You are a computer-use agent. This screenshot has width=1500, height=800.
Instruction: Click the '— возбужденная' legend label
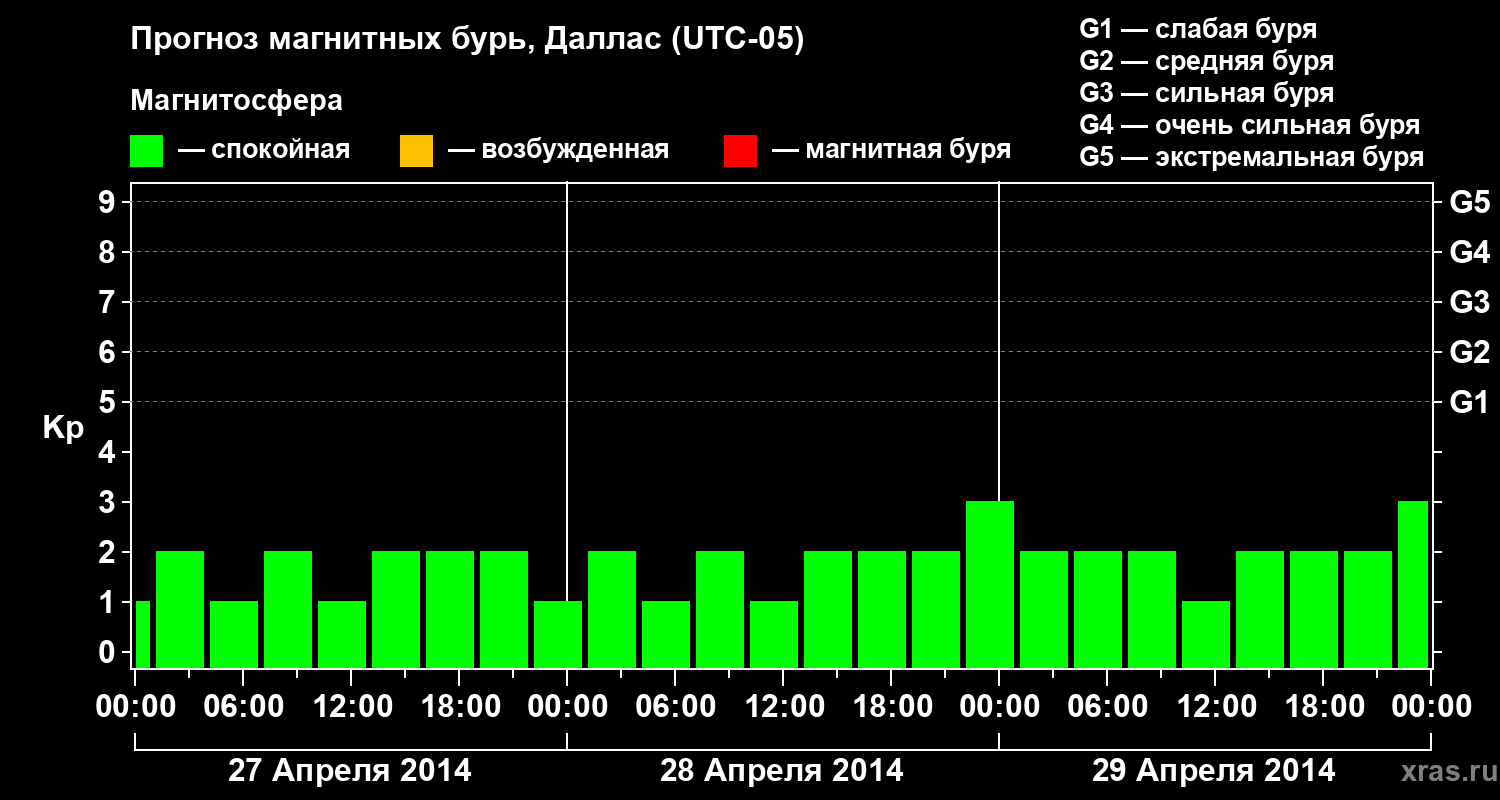point(558,150)
